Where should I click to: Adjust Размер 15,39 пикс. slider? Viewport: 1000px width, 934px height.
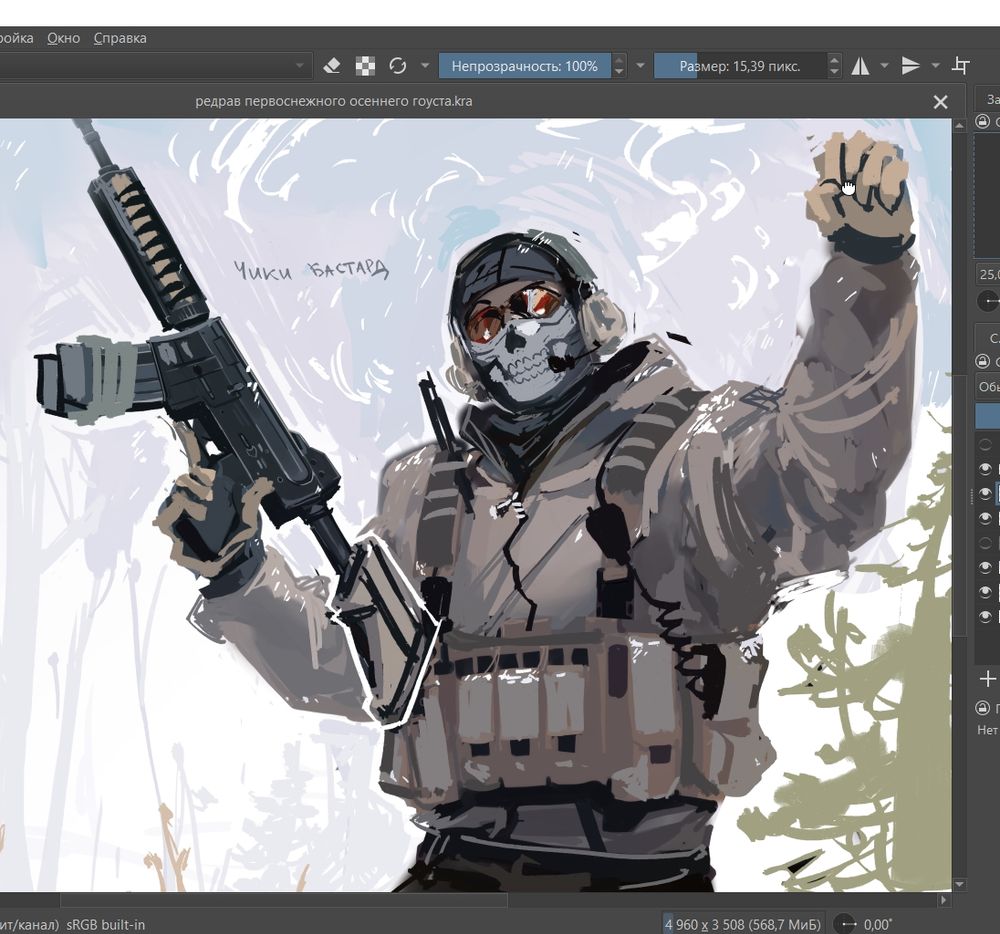pyautogui.click(x=740, y=66)
